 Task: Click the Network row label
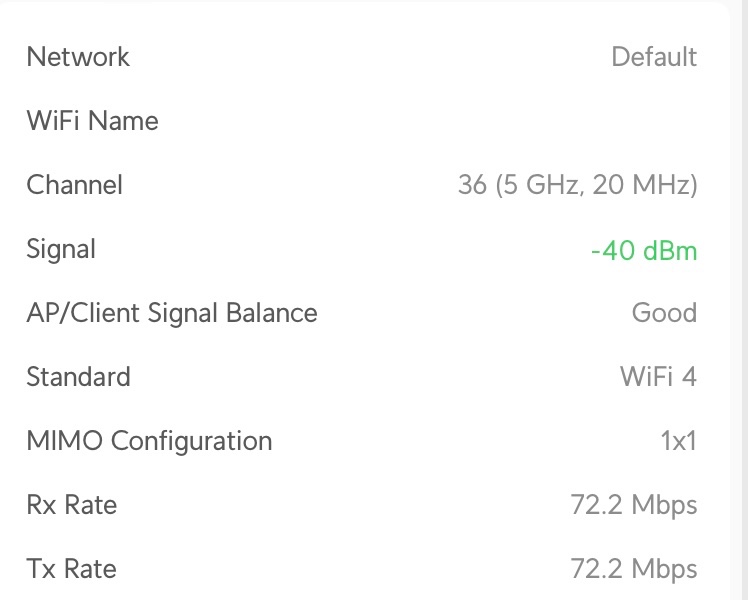tap(78, 57)
